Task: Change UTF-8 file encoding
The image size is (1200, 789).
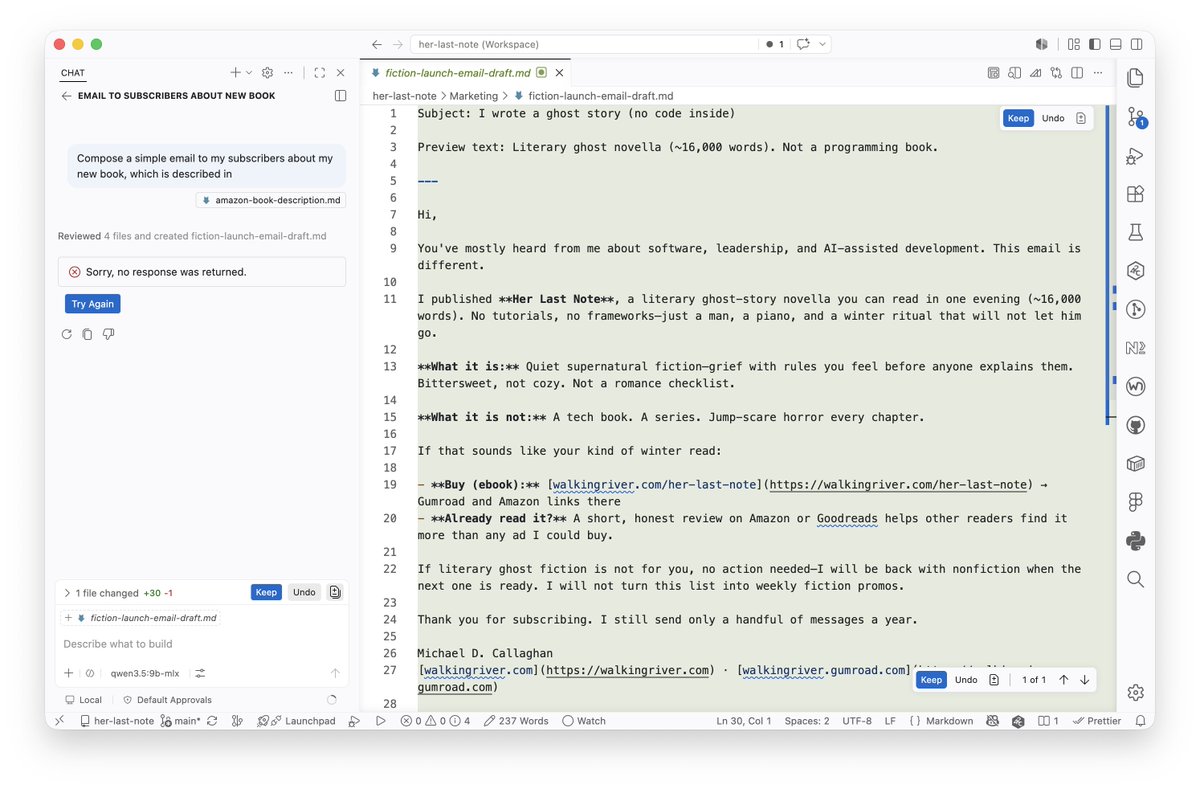Action: click(x=857, y=721)
